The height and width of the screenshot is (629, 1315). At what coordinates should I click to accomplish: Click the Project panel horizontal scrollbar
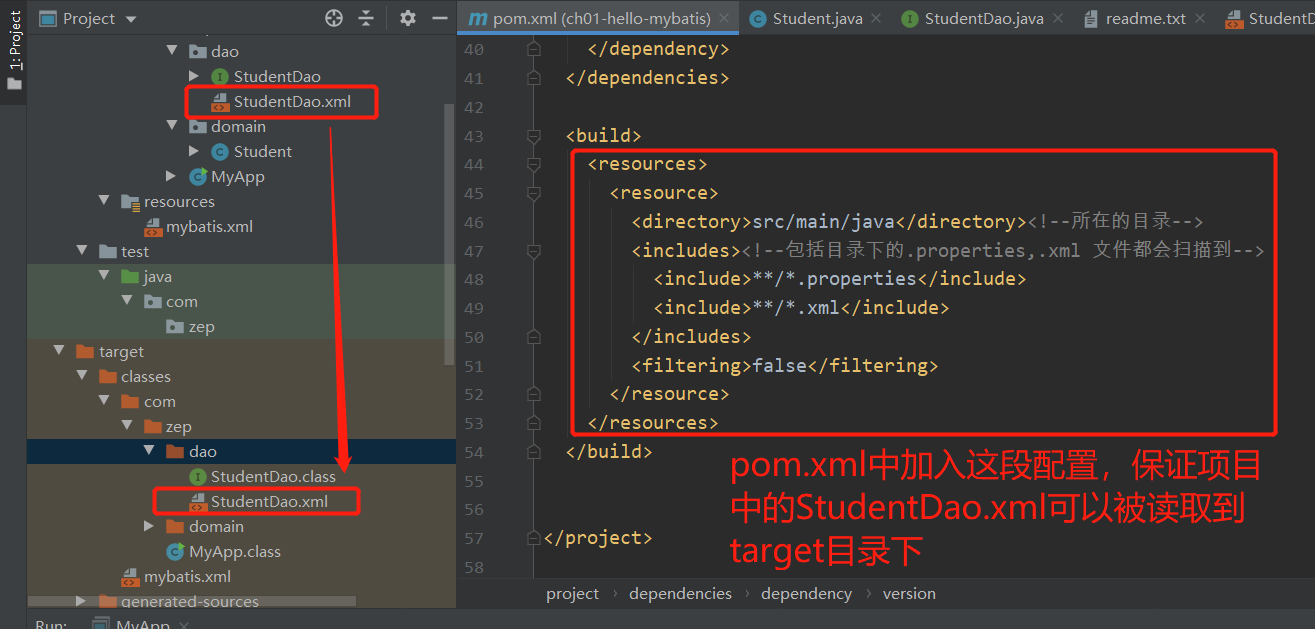pyautogui.click(x=192, y=601)
